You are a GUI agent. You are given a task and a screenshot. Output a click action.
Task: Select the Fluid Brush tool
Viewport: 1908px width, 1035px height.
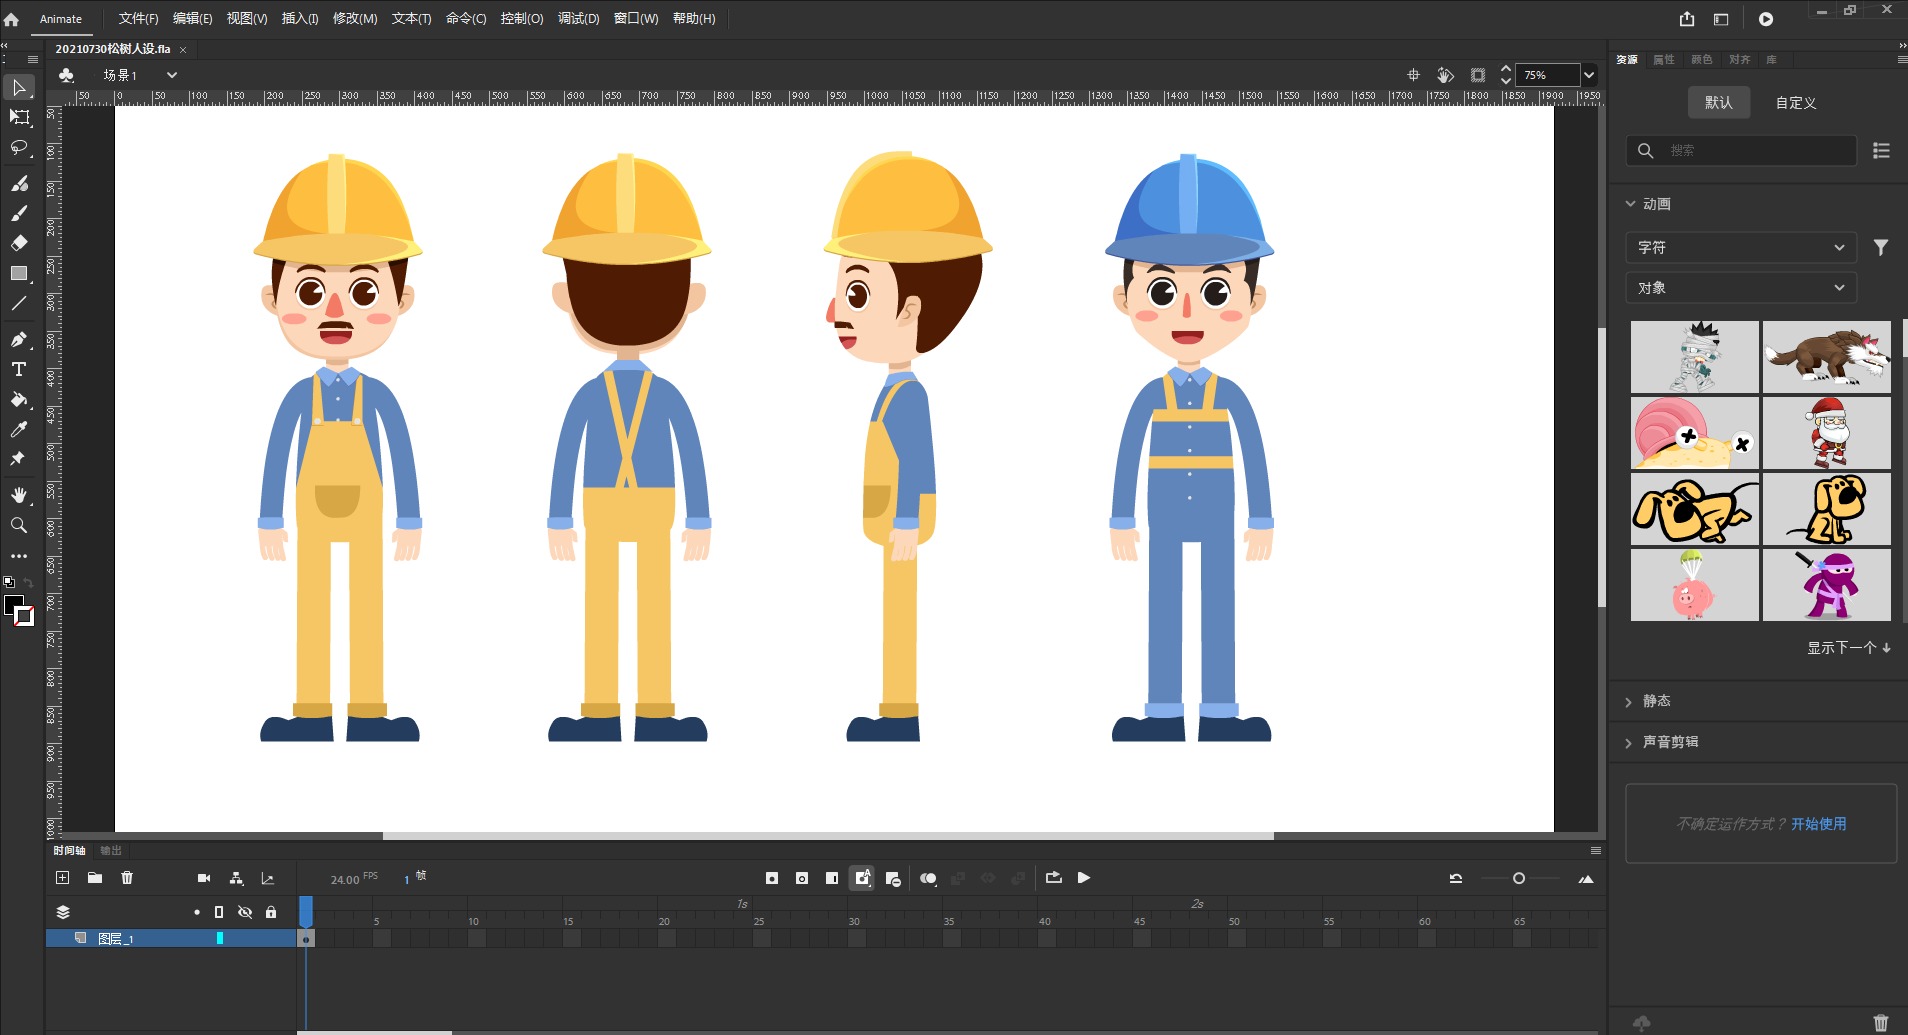[x=19, y=183]
